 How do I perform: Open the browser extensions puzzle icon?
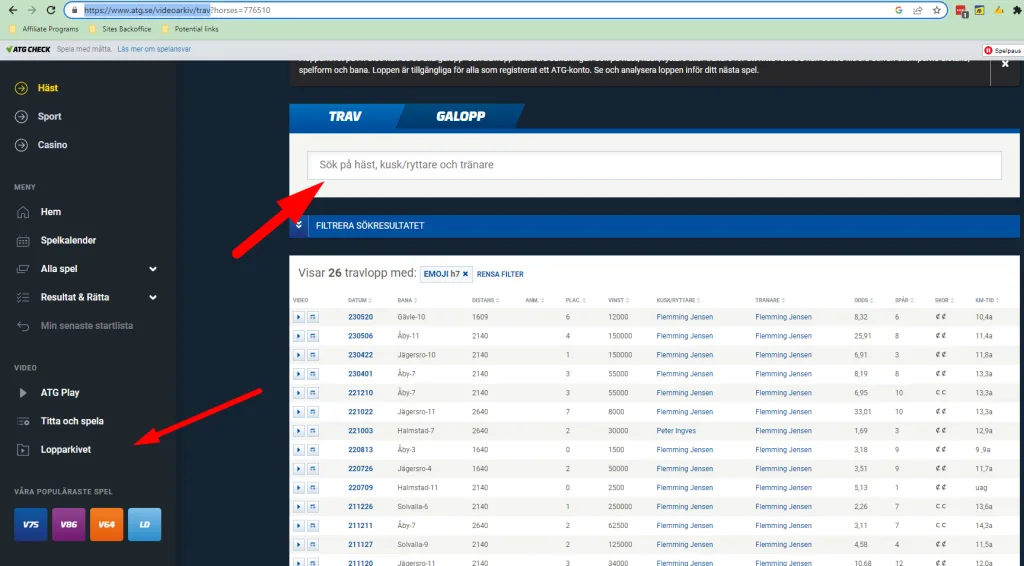(1017, 10)
